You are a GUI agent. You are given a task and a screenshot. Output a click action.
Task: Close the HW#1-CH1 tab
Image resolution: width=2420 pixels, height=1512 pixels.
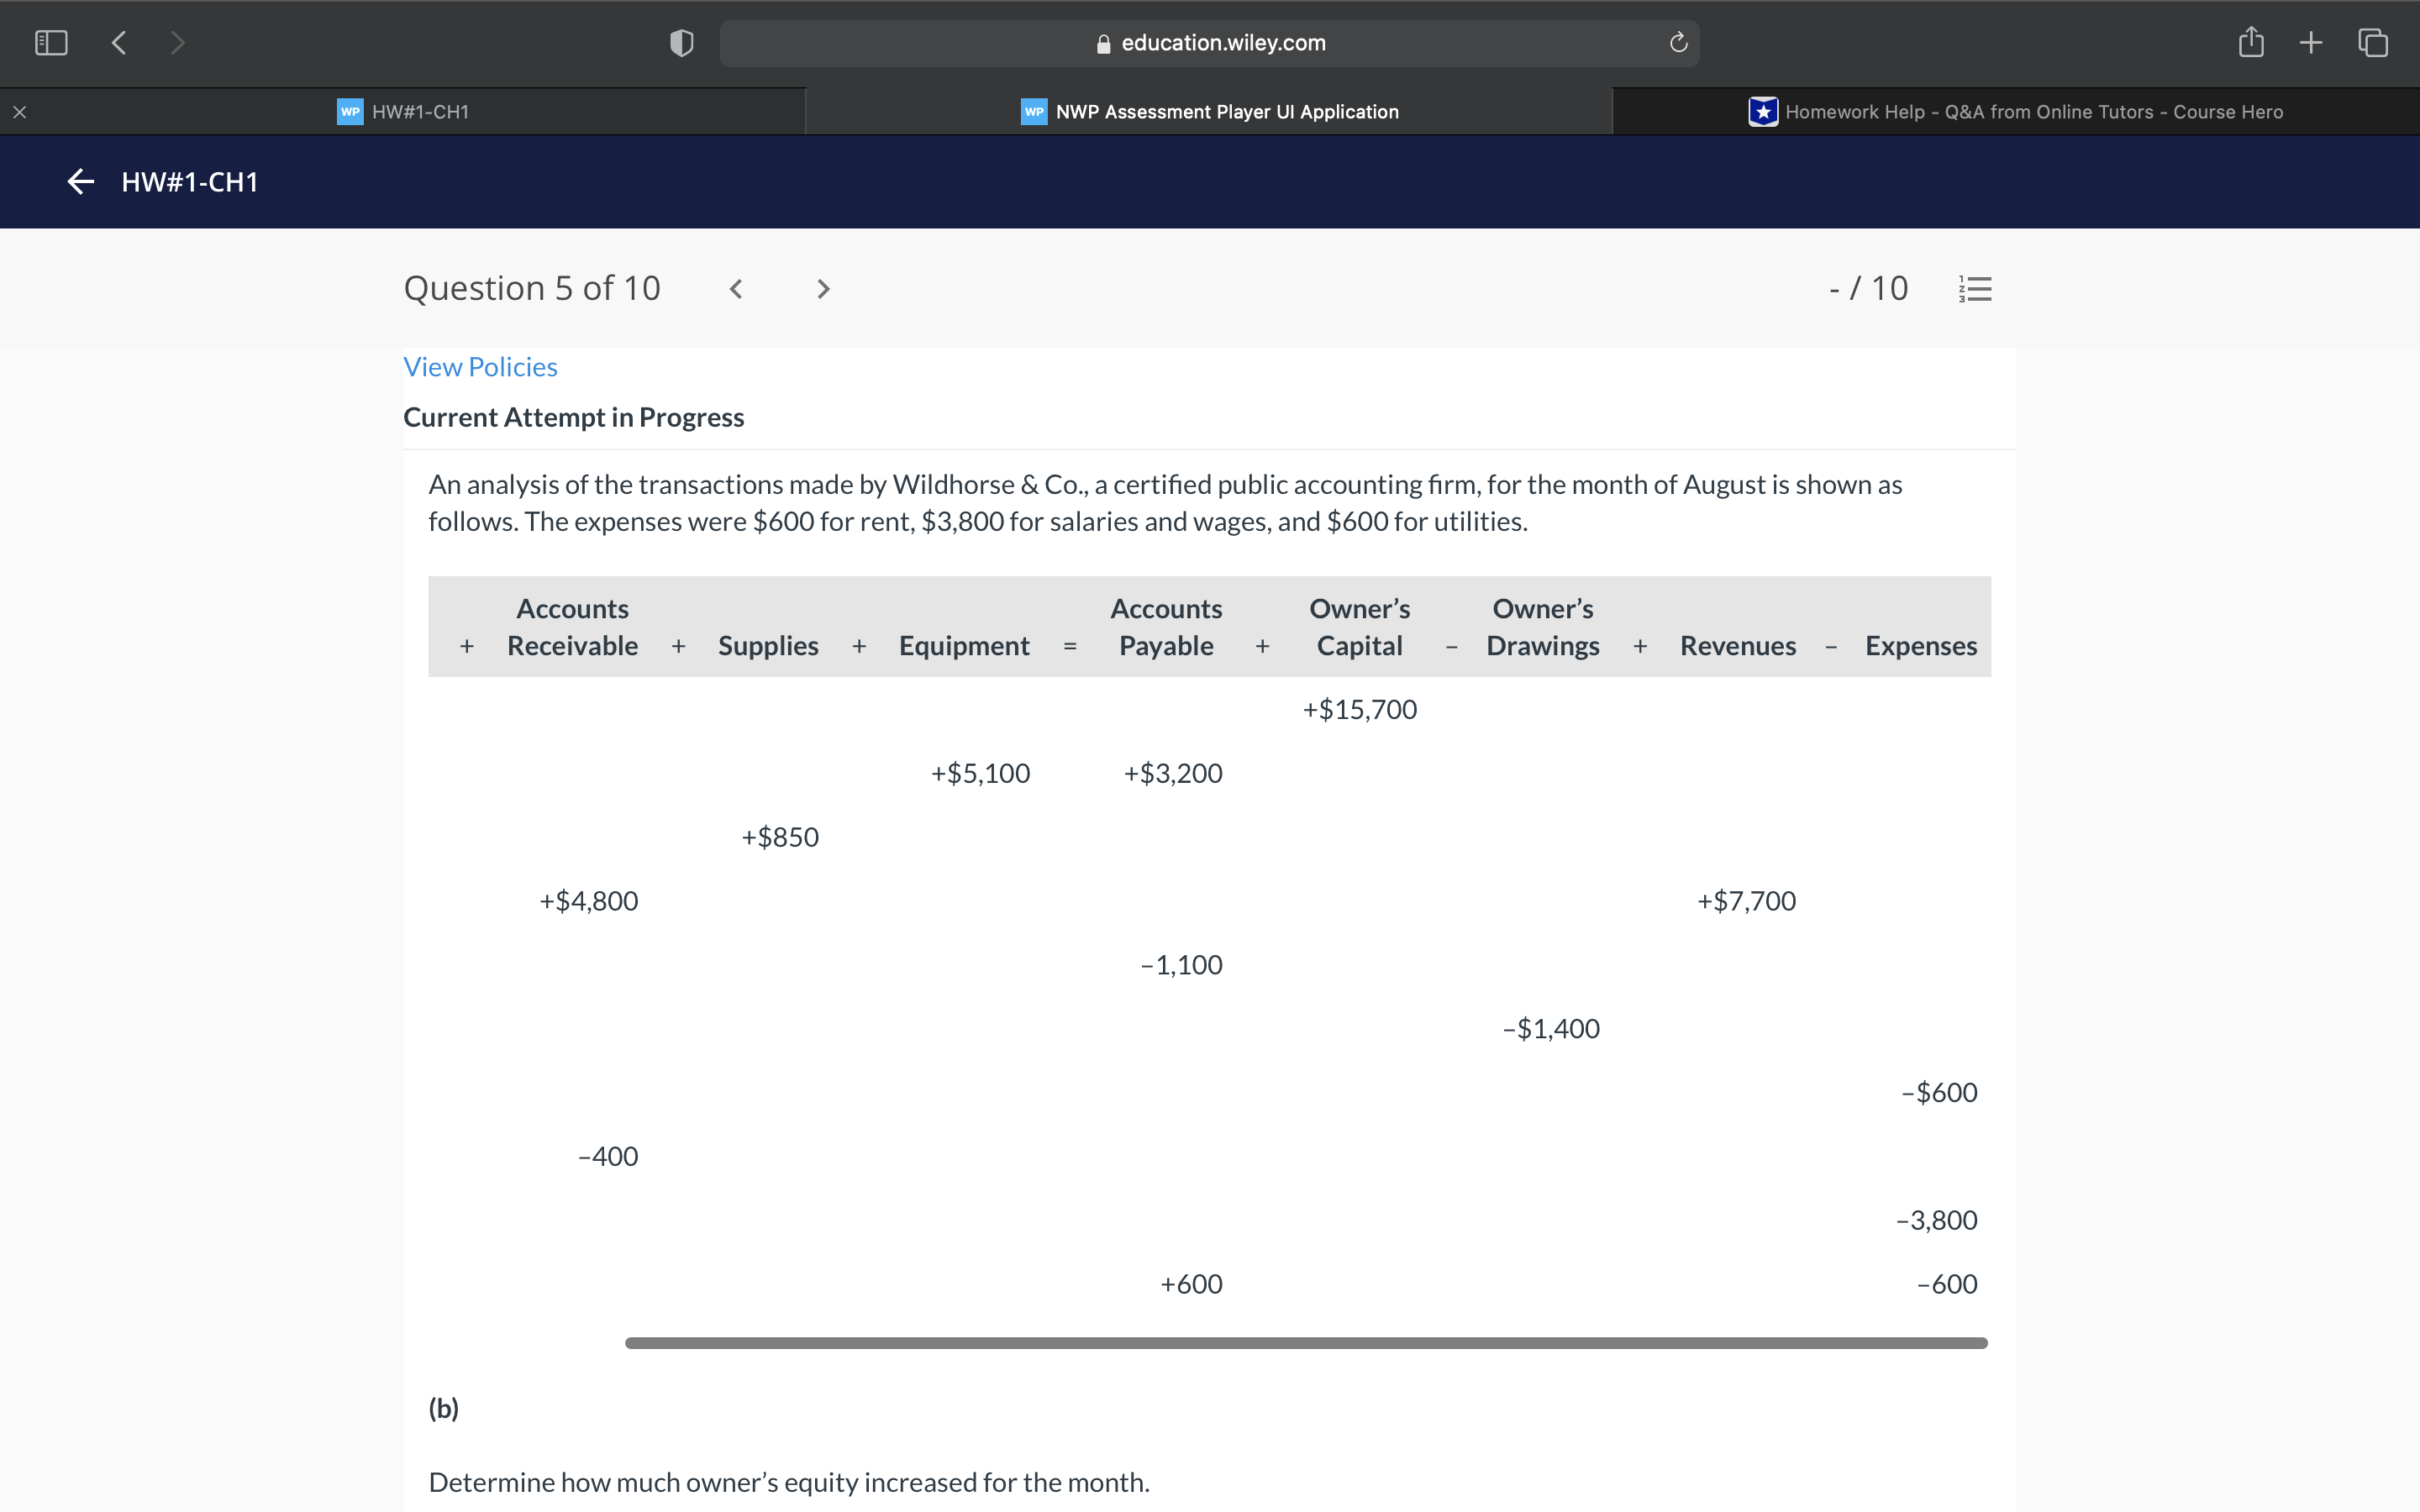19,111
